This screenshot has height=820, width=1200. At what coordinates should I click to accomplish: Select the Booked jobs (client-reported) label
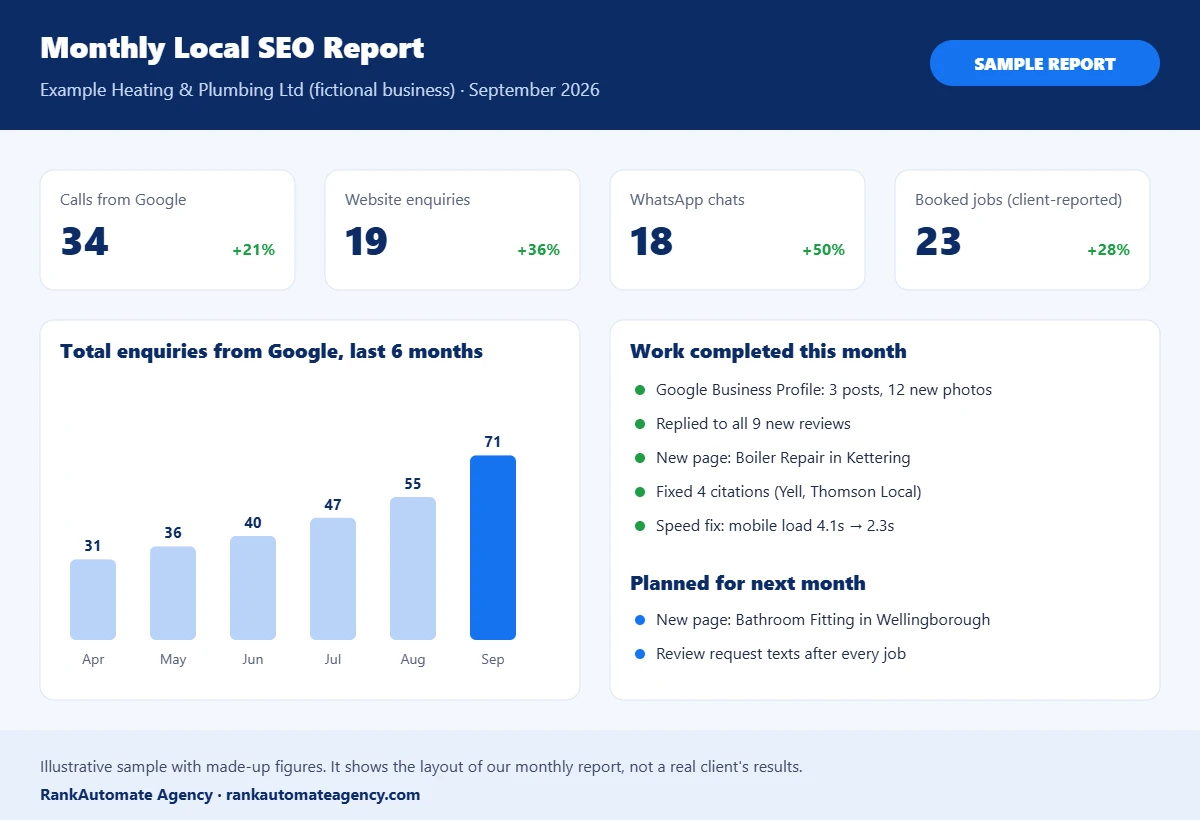(1018, 200)
